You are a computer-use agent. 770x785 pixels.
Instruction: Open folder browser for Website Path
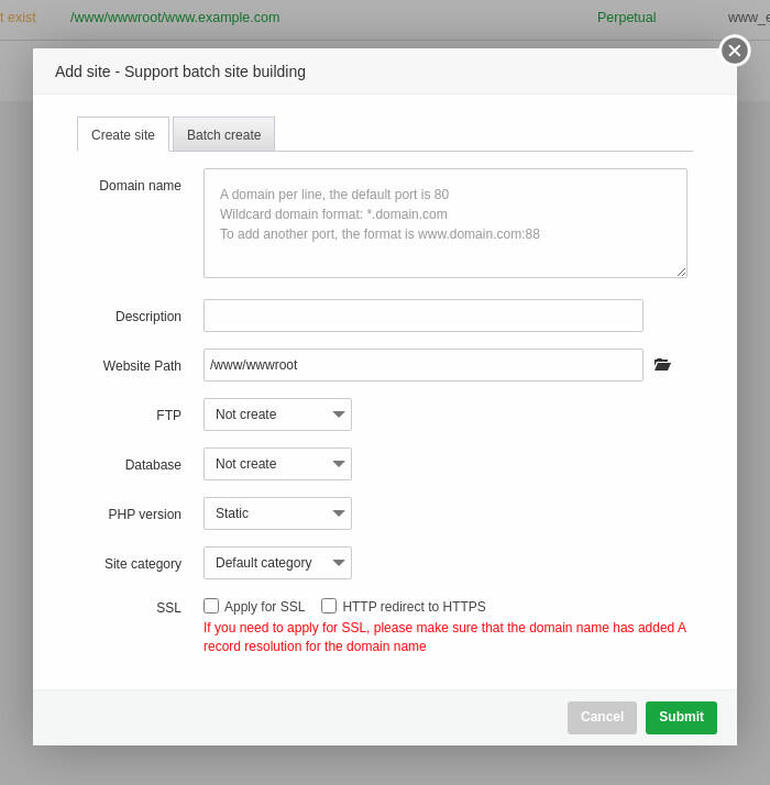pos(662,364)
